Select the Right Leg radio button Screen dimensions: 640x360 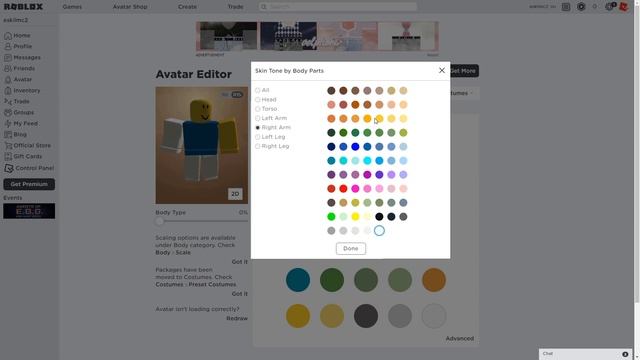point(258,146)
